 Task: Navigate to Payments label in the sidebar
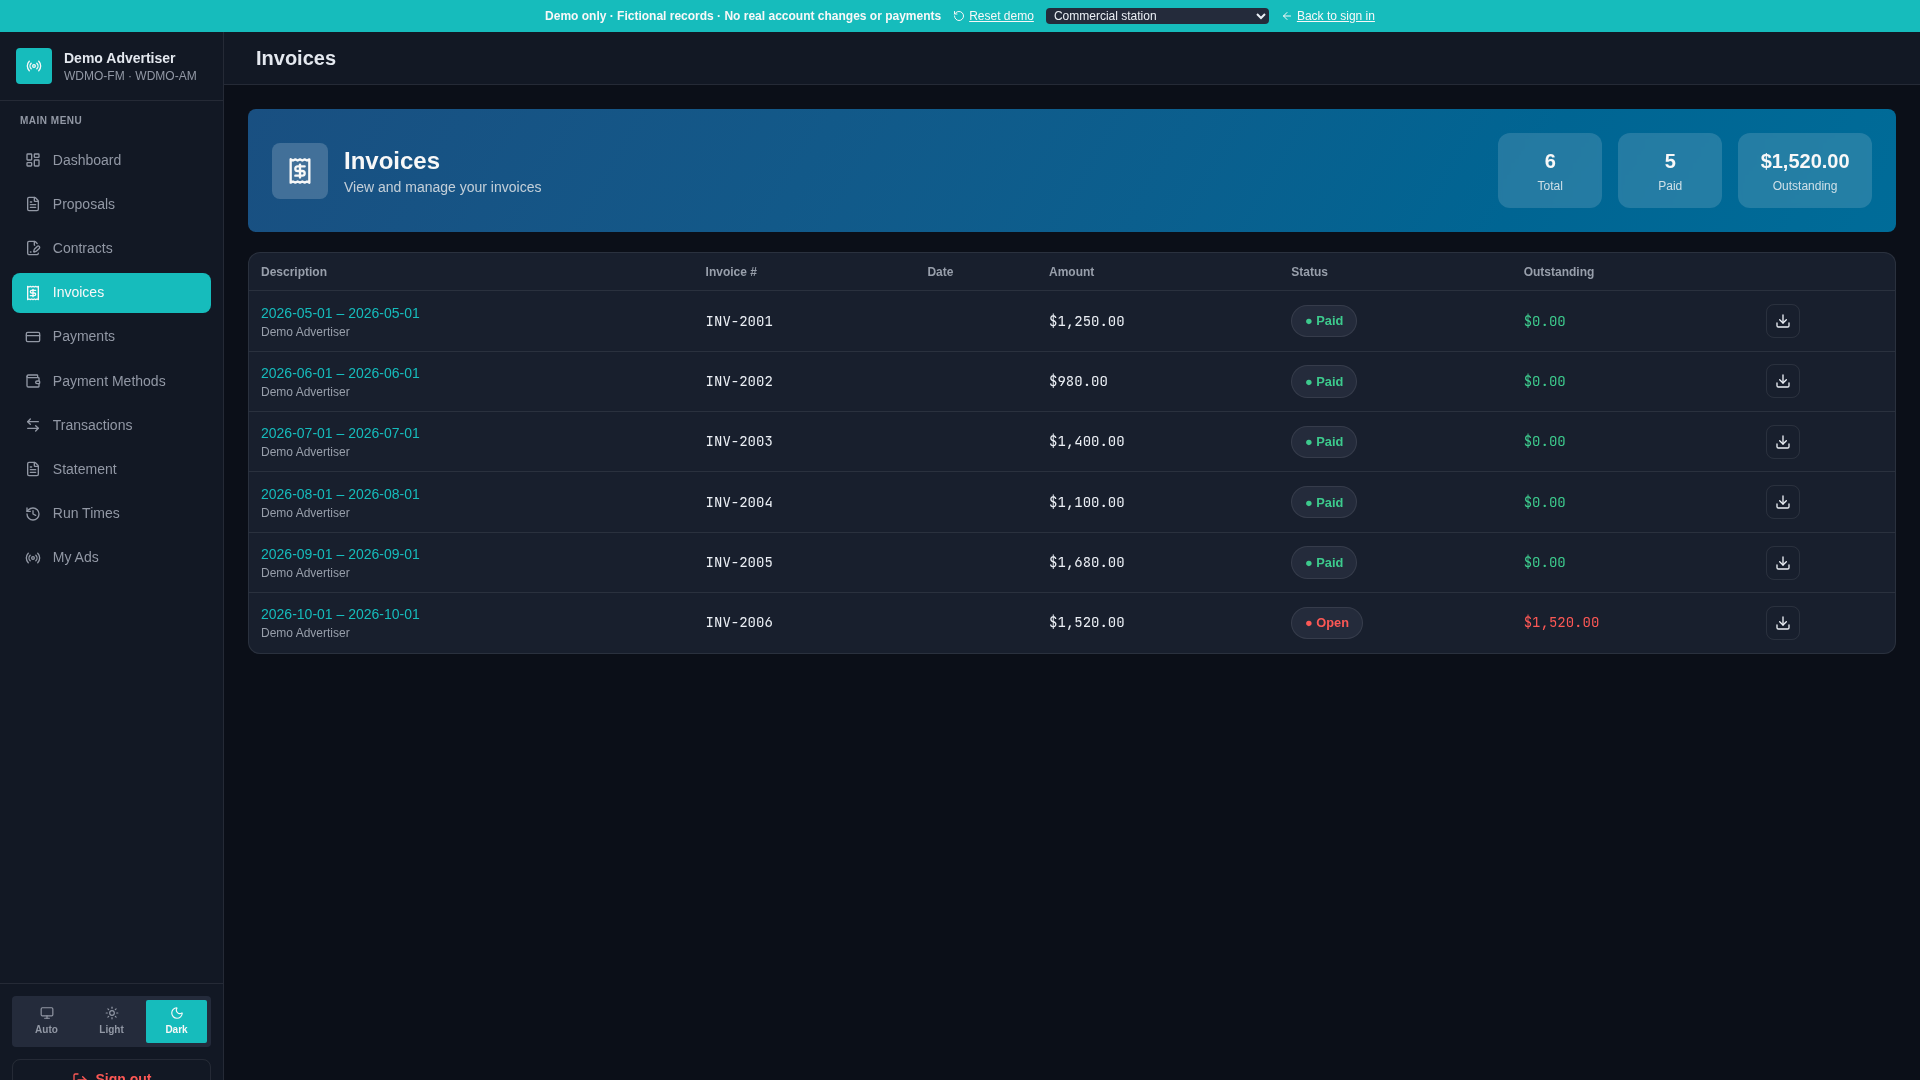coord(84,337)
